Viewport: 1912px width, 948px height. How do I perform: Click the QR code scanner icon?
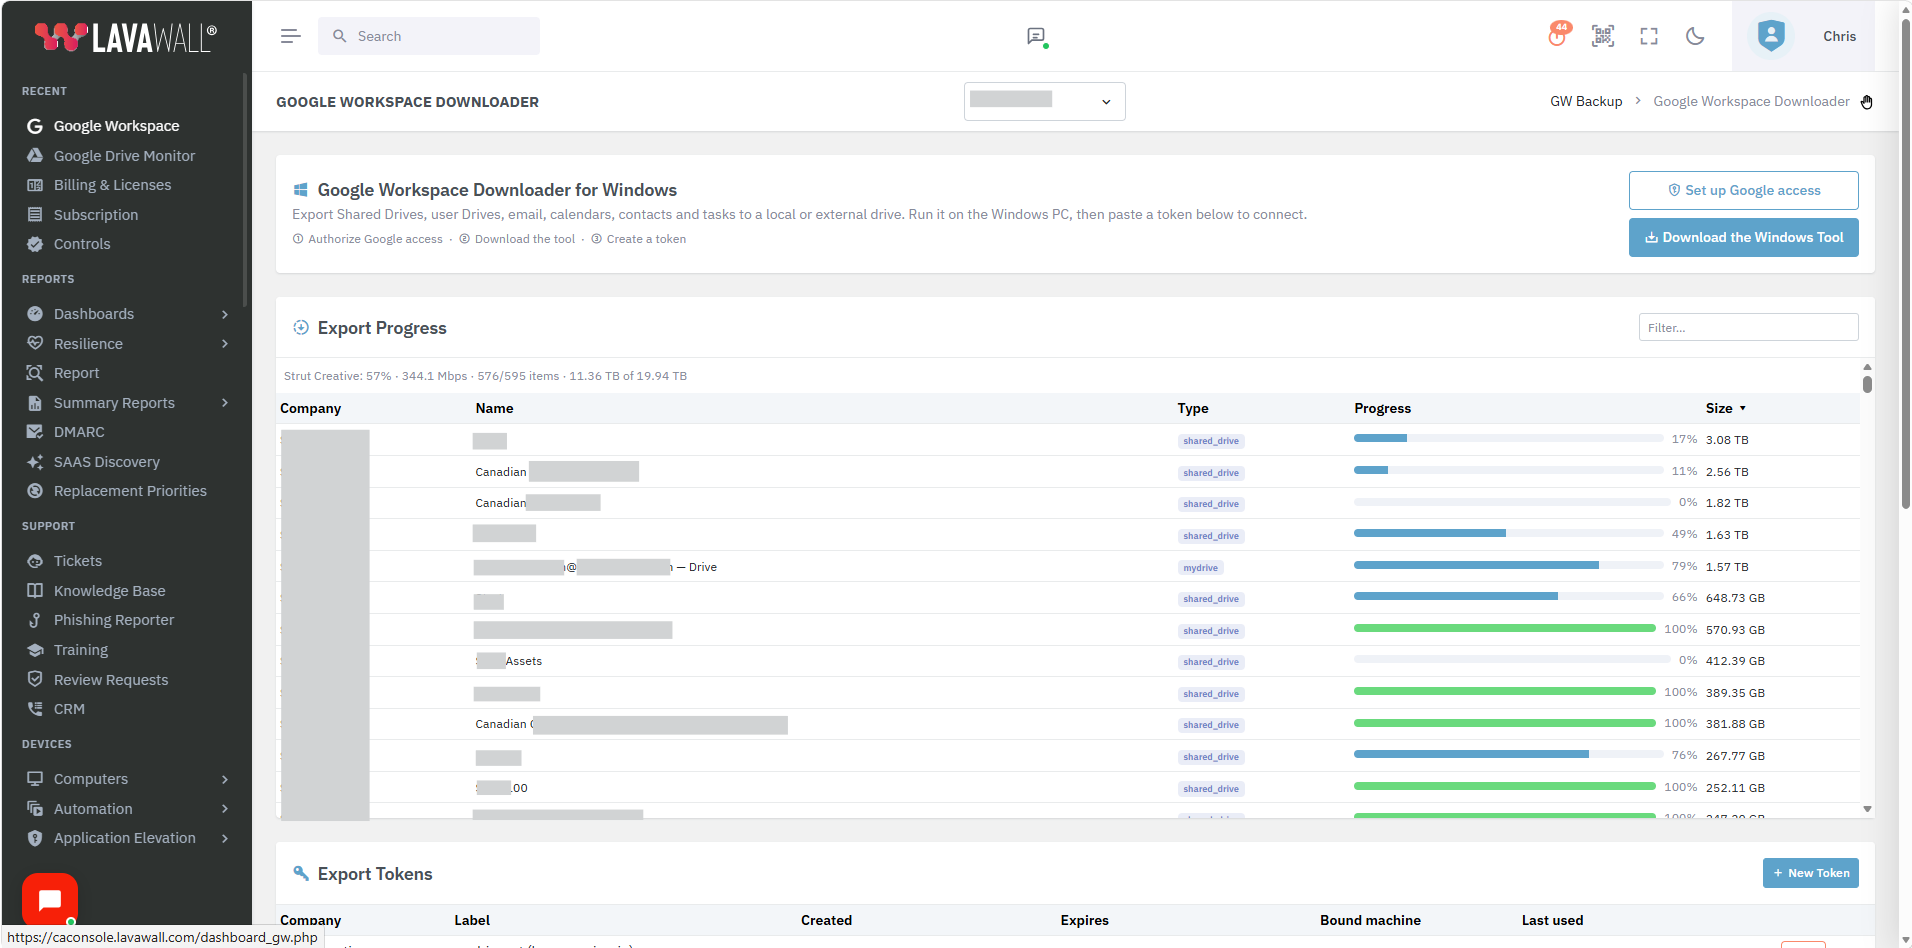pos(1603,36)
